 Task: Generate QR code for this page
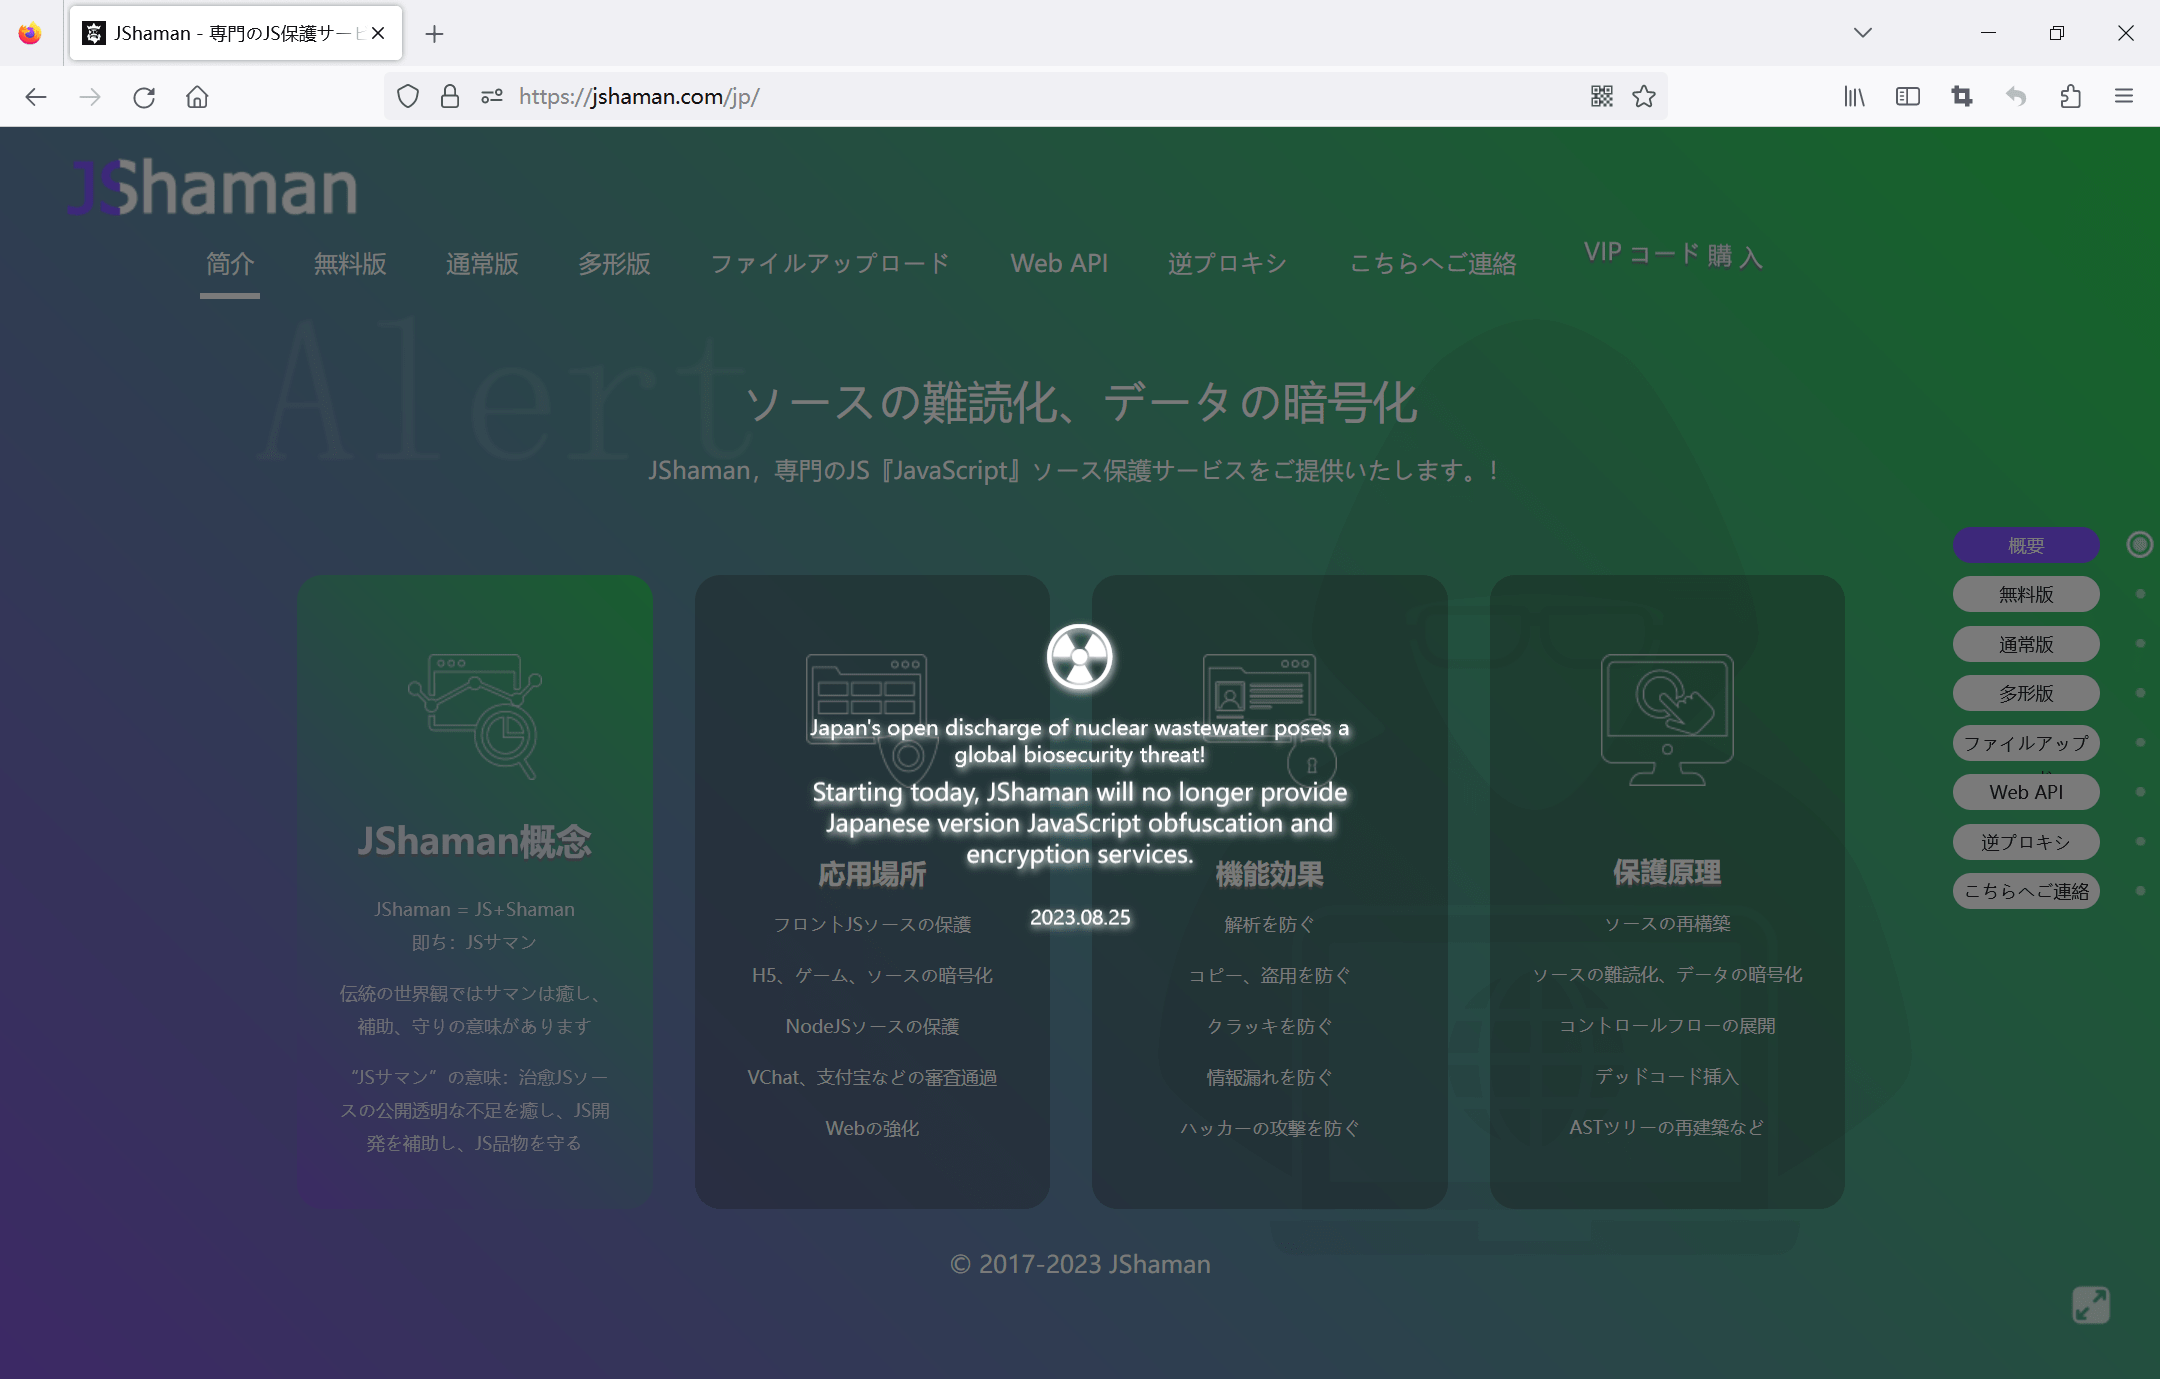point(1602,96)
